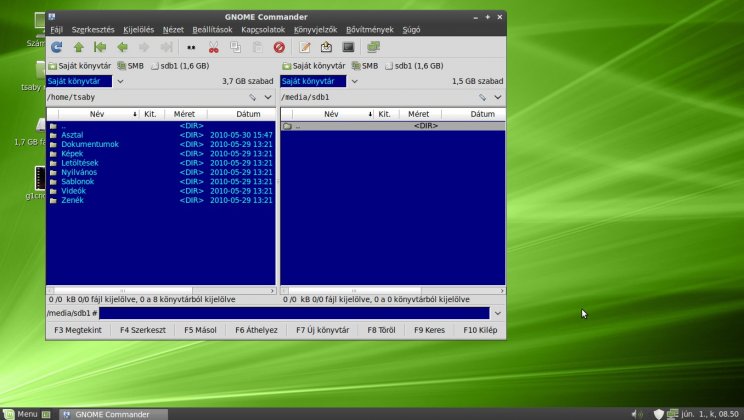Open the Nézet menu

coord(173,29)
